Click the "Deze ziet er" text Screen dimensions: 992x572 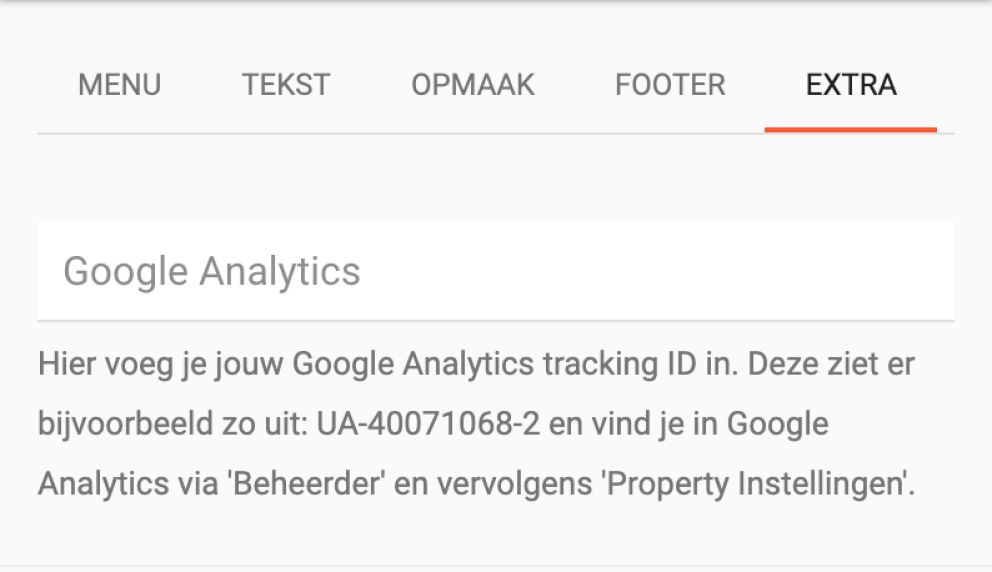point(831,364)
